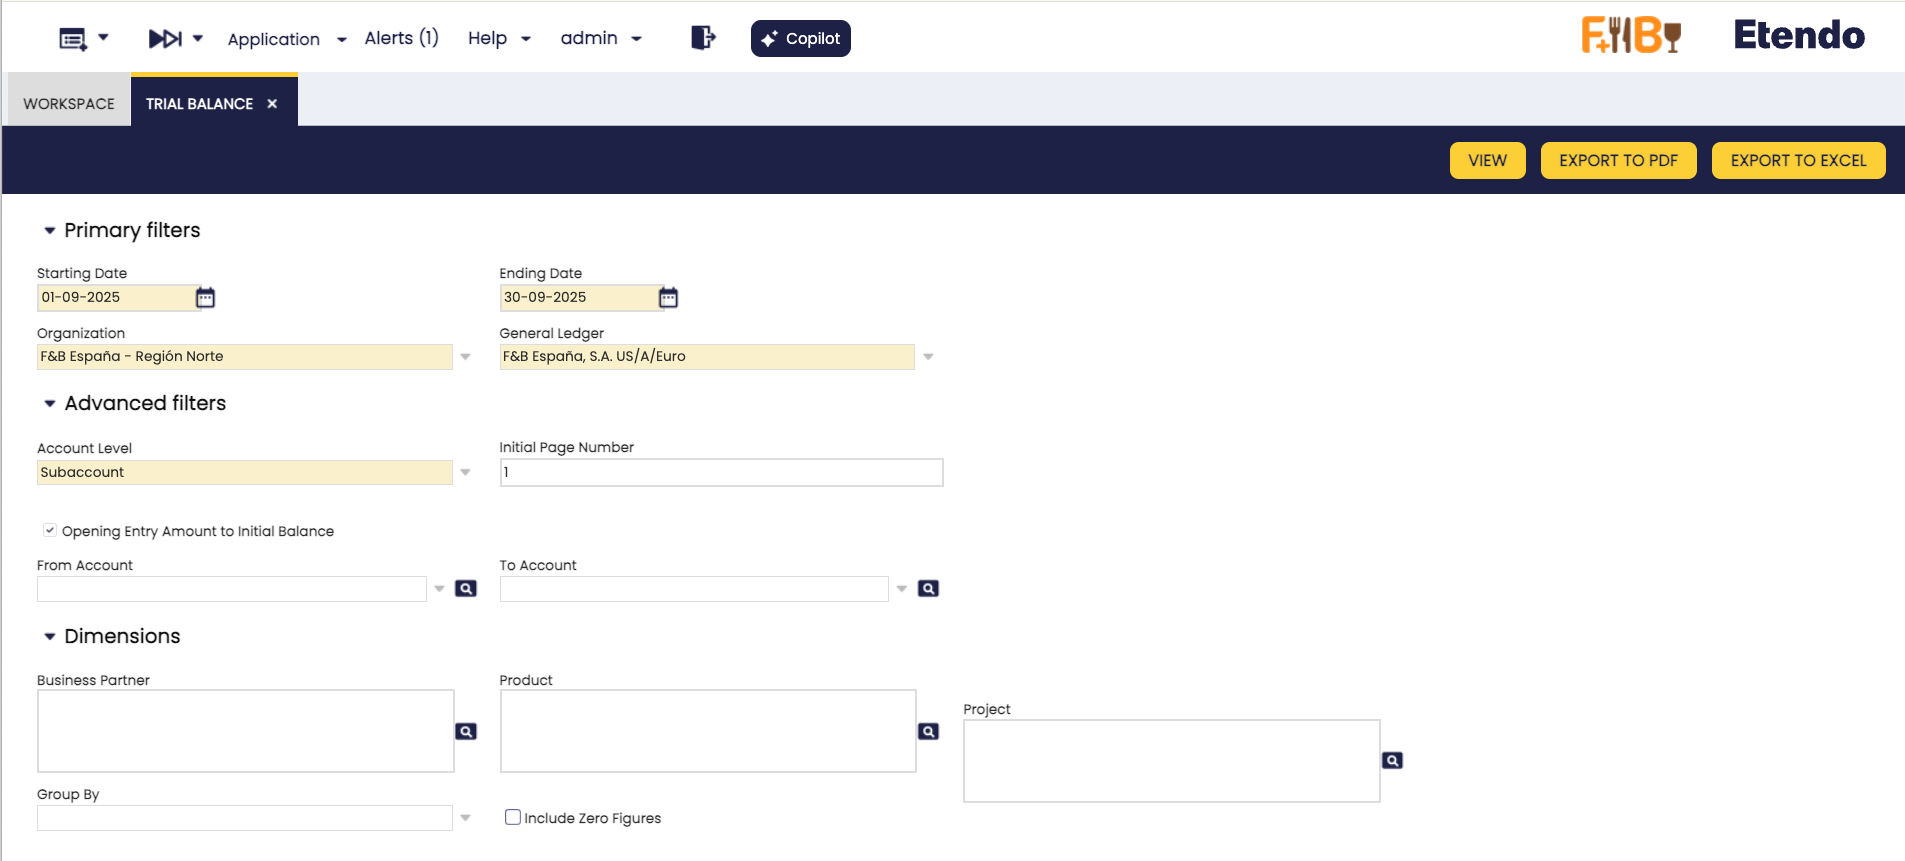Click the Initial Page Number field
Image resolution: width=1905 pixels, height=861 pixels.
coord(720,472)
